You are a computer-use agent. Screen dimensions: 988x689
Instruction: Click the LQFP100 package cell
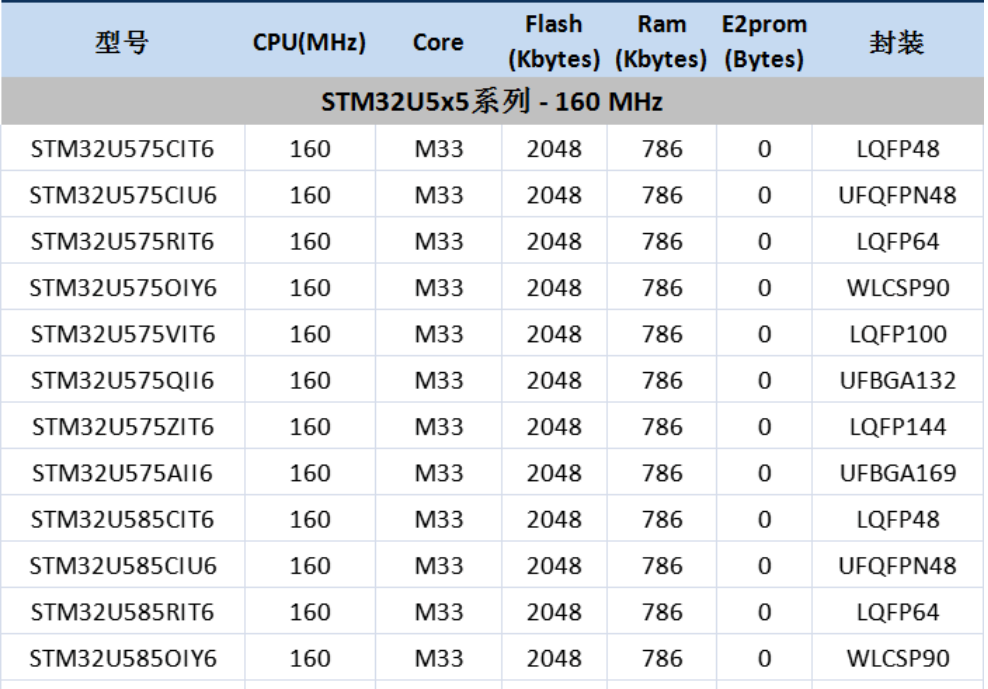click(897, 334)
